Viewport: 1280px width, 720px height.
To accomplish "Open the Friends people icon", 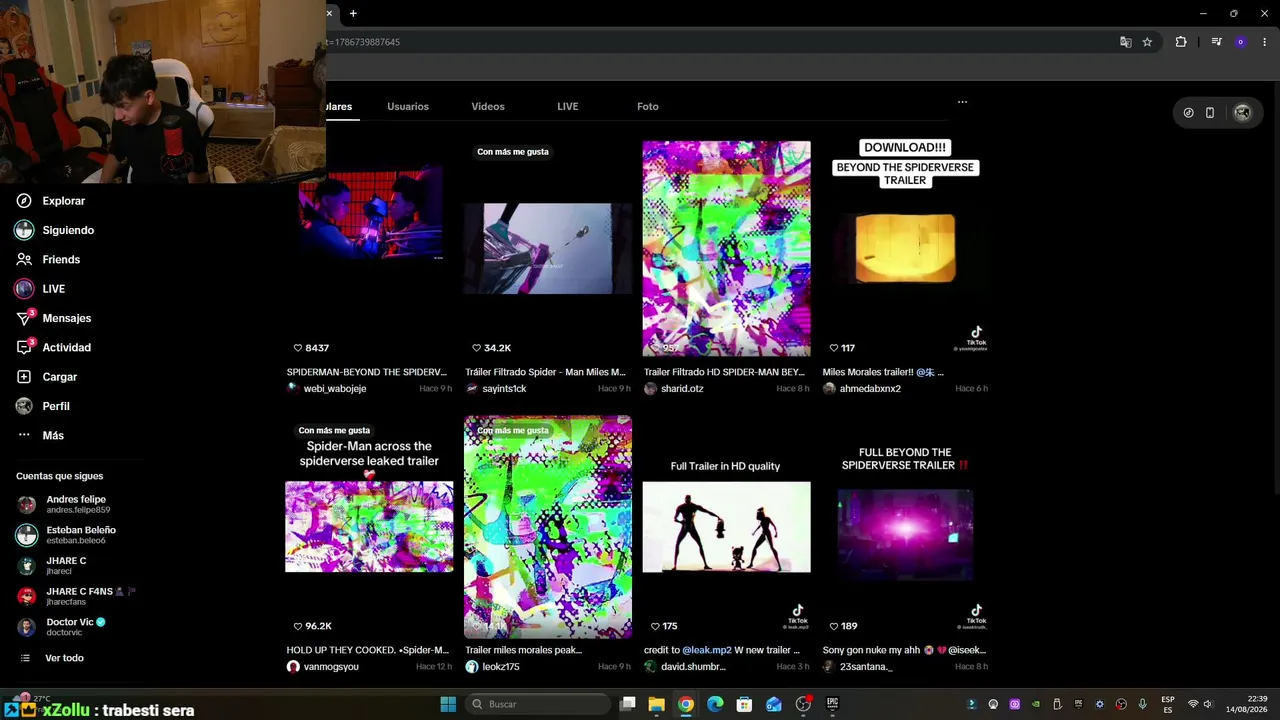I will 24,259.
